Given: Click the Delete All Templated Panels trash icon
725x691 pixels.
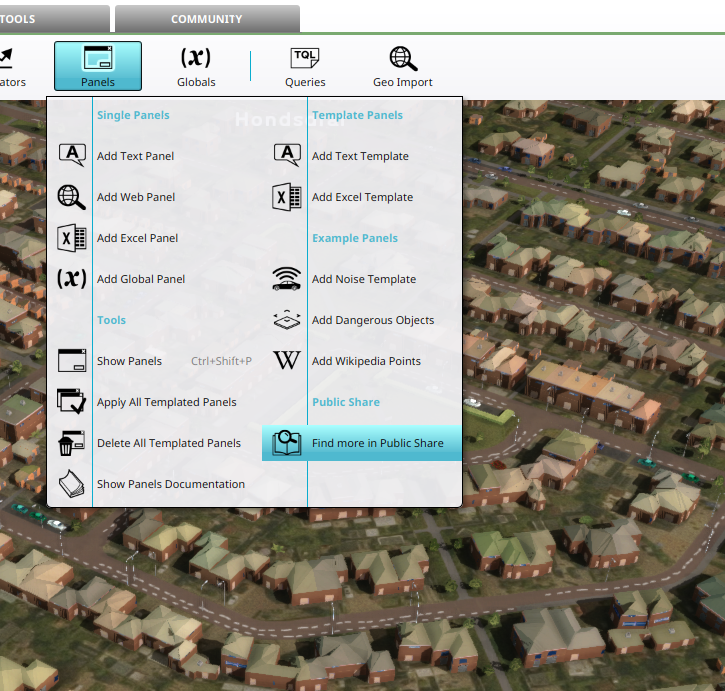Looking at the screenshot, I should click(x=71, y=443).
